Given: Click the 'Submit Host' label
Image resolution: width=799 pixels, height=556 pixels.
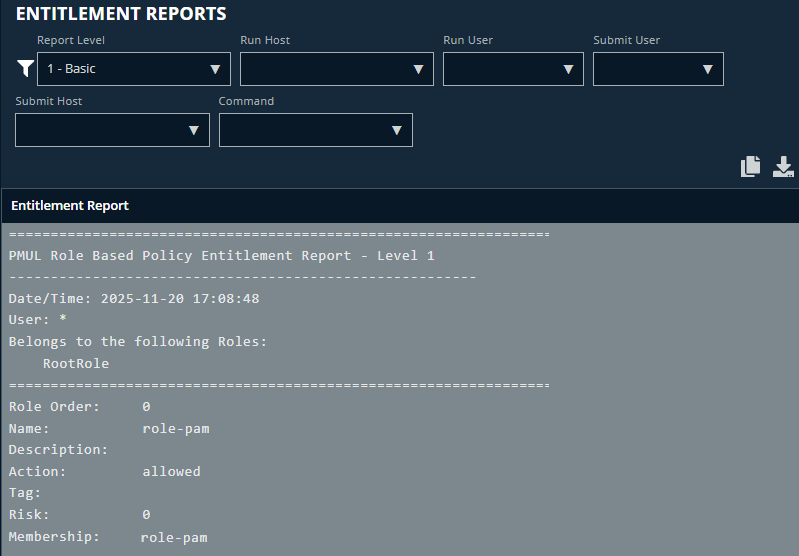Looking at the screenshot, I should point(48,101).
